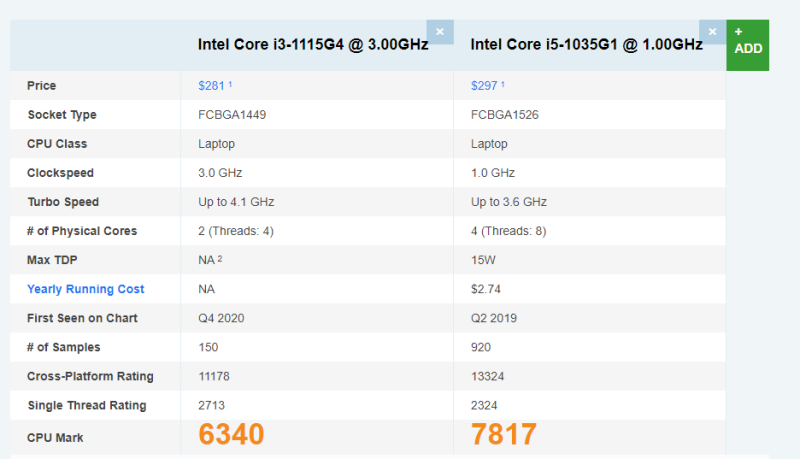Open the Yearly Running Cost link
This screenshot has height=459, width=800.
point(86,289)
